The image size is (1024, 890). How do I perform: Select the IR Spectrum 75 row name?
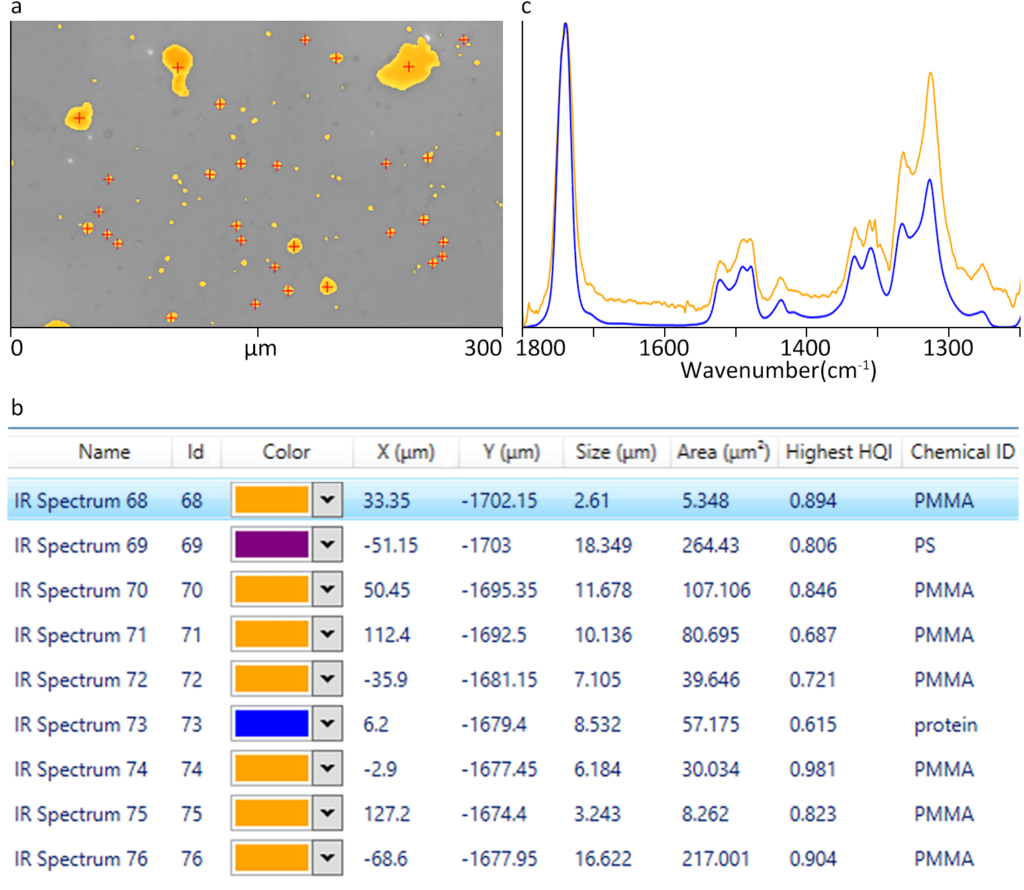click(x=81, y=814)
